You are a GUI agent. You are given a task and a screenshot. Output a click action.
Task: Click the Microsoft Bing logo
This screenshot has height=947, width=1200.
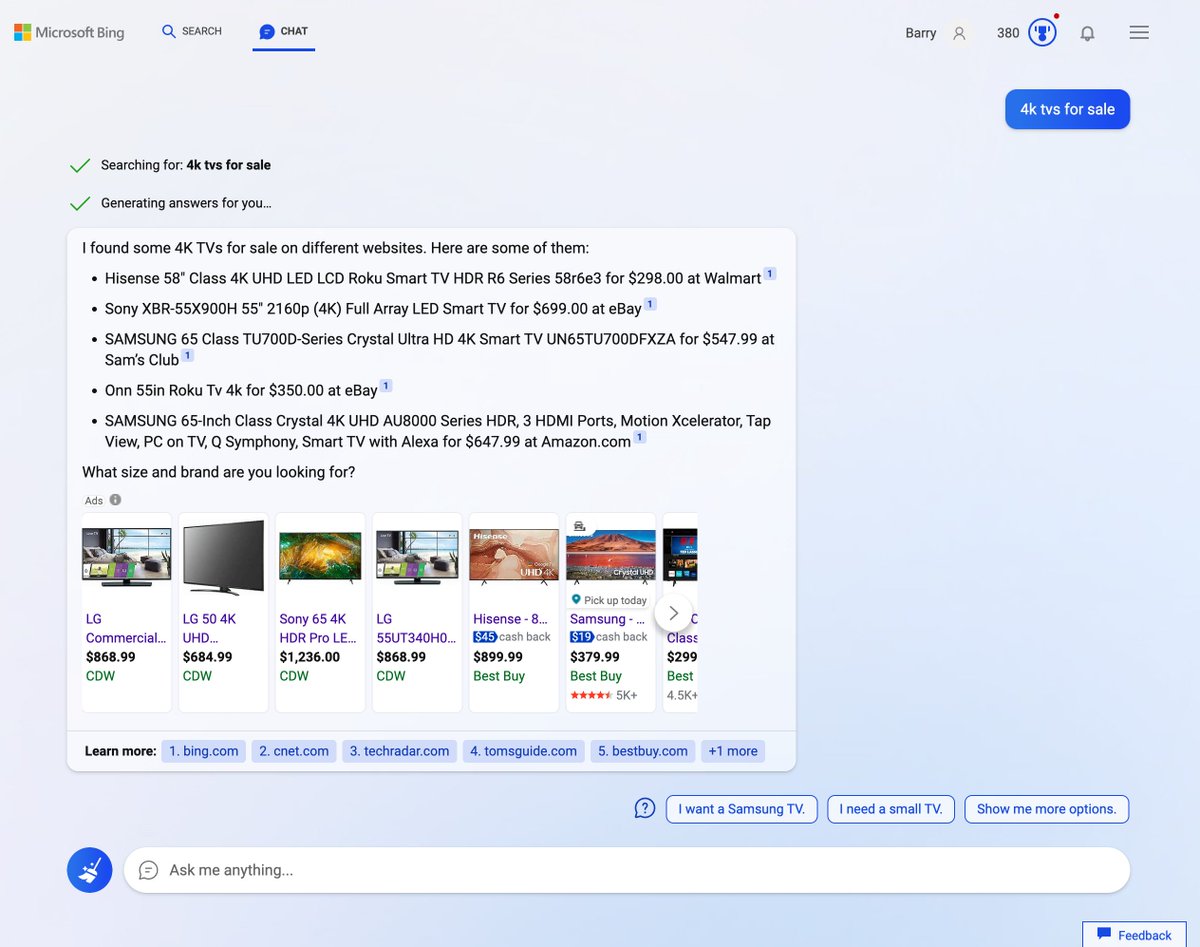tap(68, 32)
